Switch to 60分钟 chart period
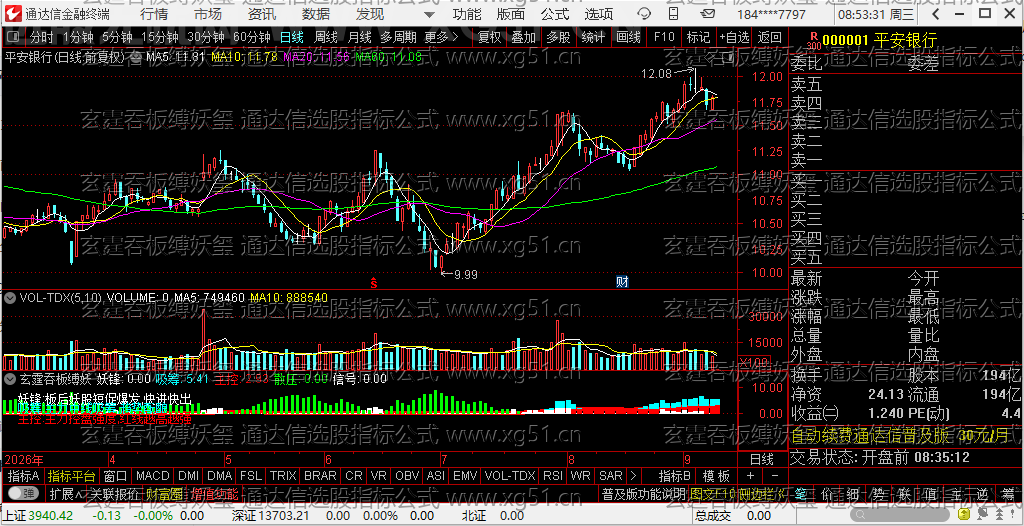This screenshot has width=1024, height=526. pos(251,37)
